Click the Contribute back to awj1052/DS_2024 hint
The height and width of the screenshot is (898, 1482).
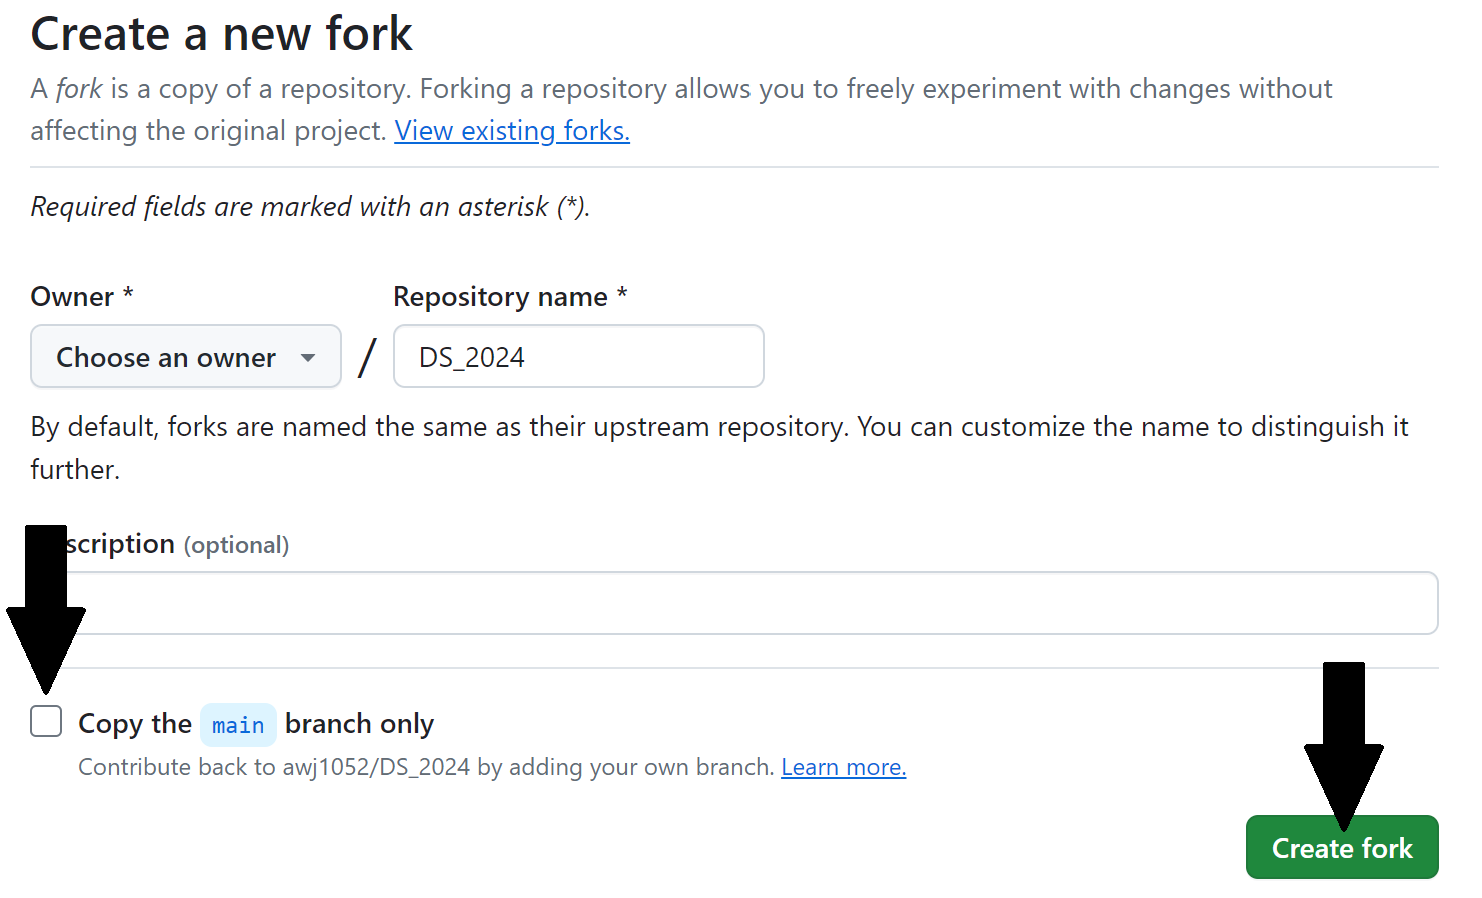coord(426,767)
